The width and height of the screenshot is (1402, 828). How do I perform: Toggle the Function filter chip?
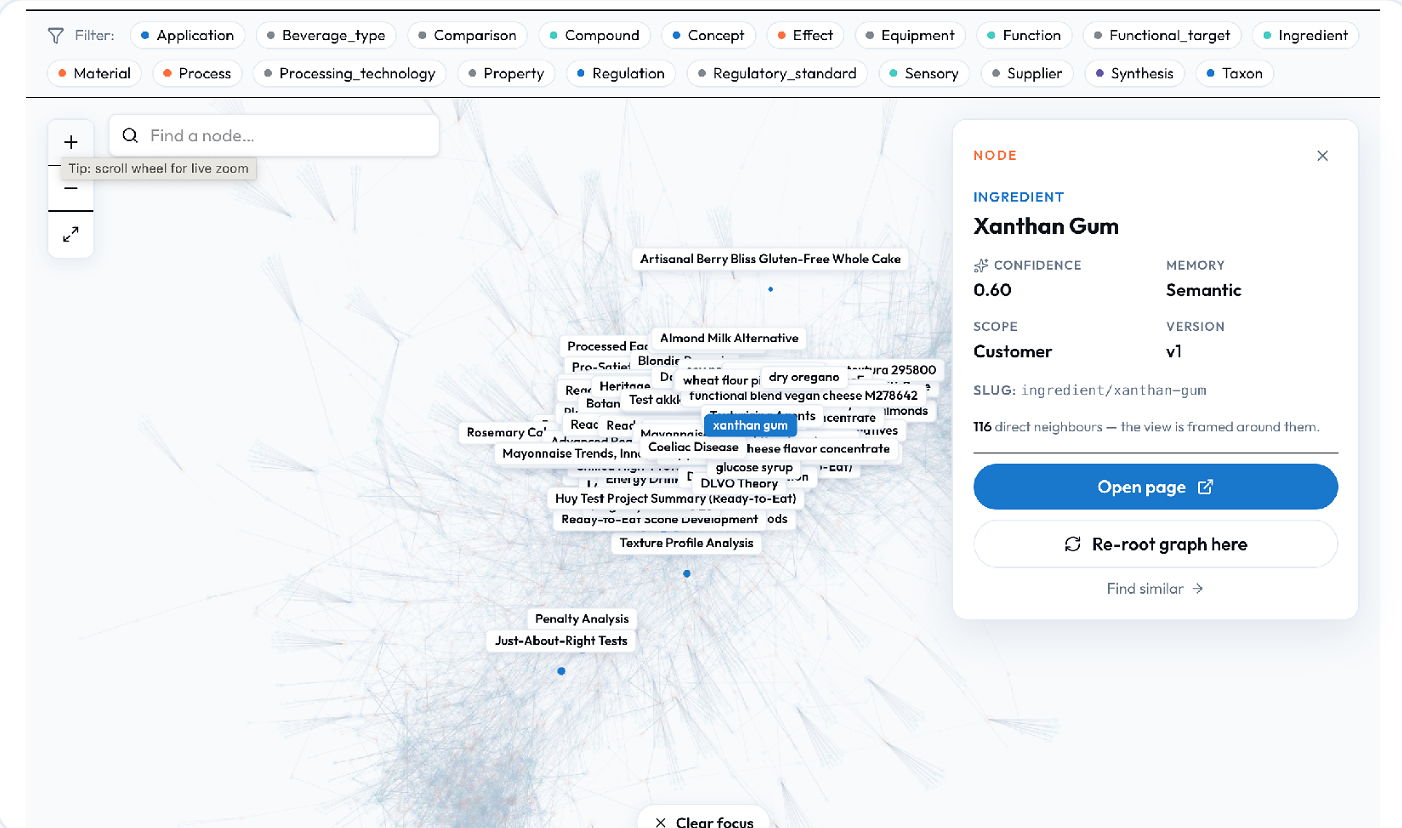coord(1024,35)
